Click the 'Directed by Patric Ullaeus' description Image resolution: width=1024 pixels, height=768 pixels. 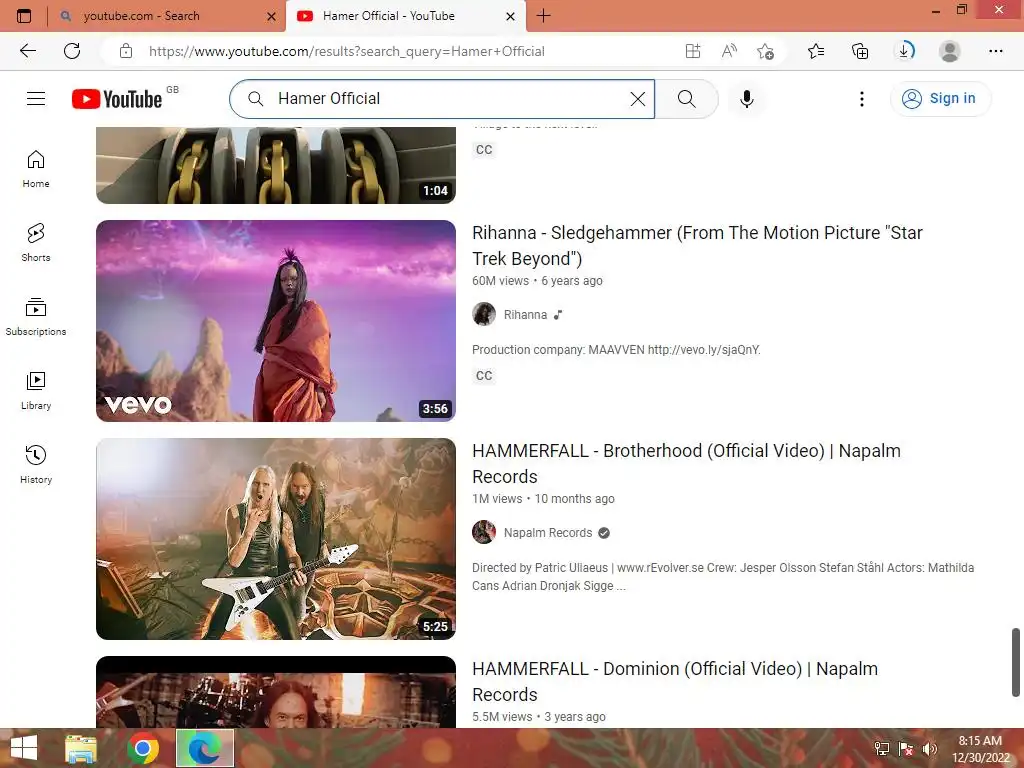tap(723, 577)
